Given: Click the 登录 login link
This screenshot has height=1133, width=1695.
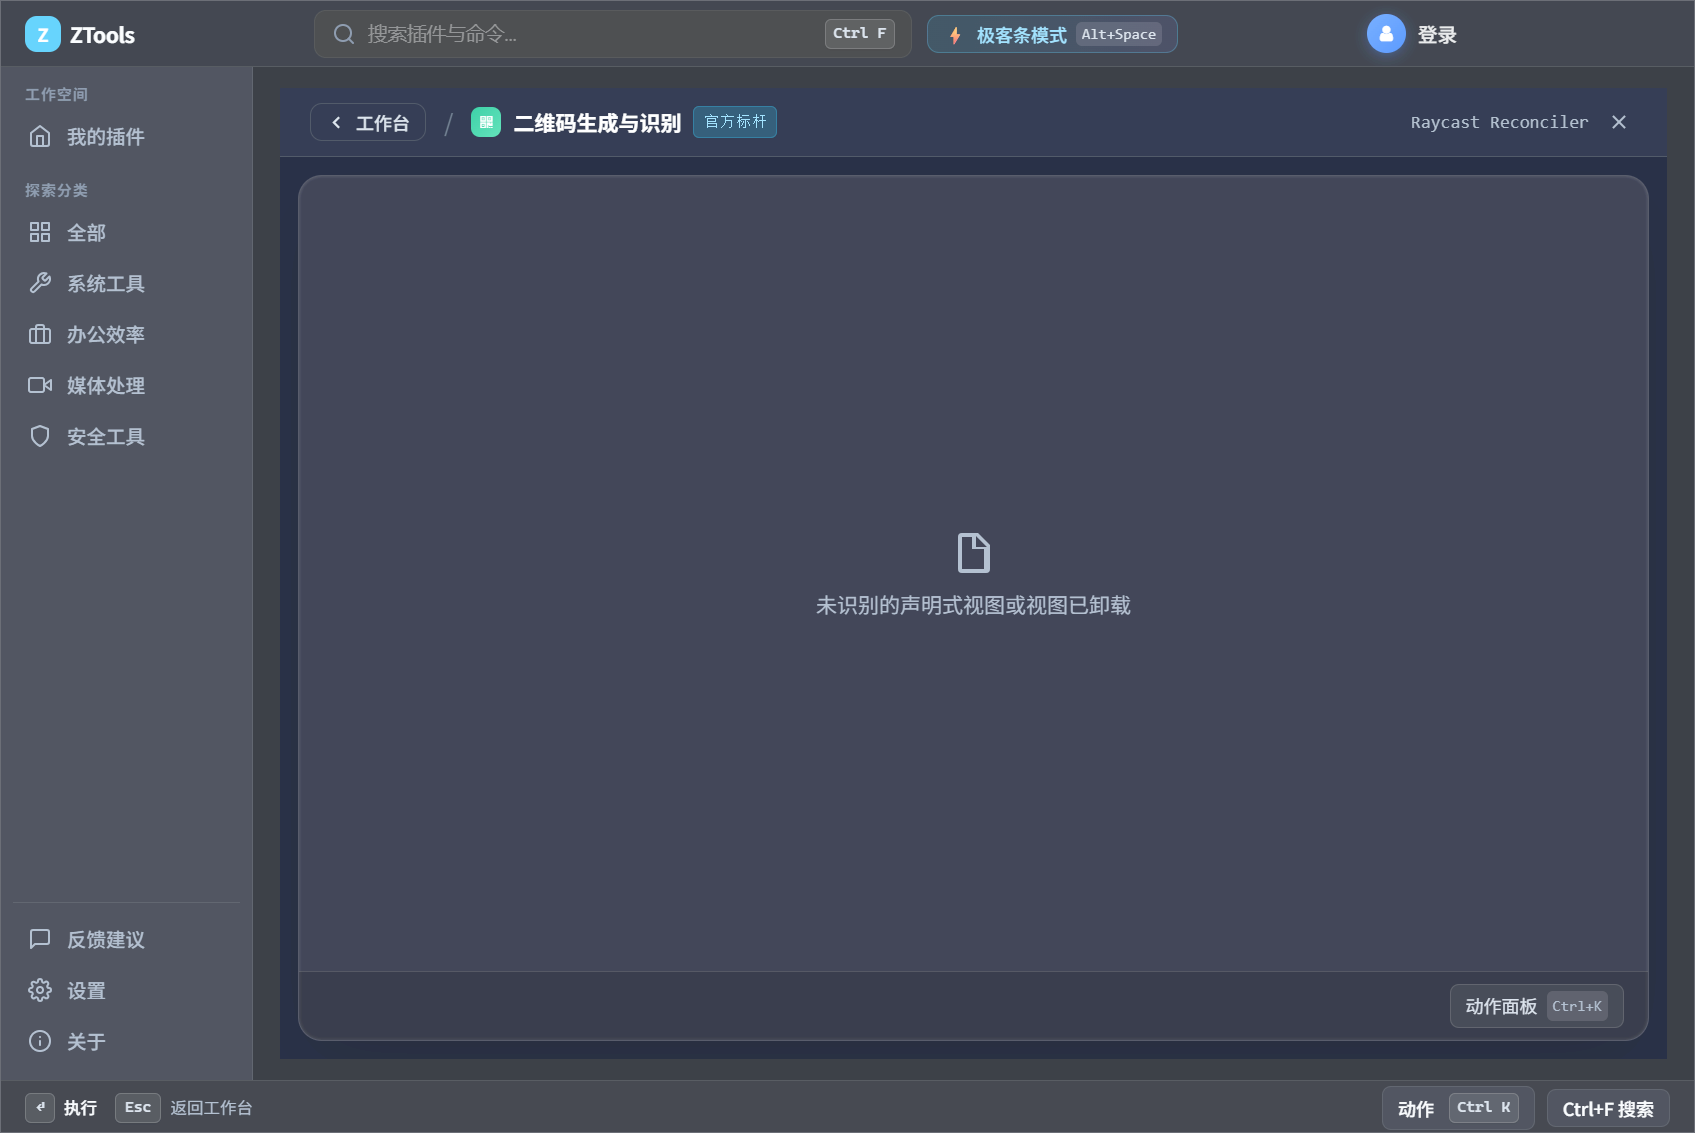Looking at the screenshot, I should 1437,35.
